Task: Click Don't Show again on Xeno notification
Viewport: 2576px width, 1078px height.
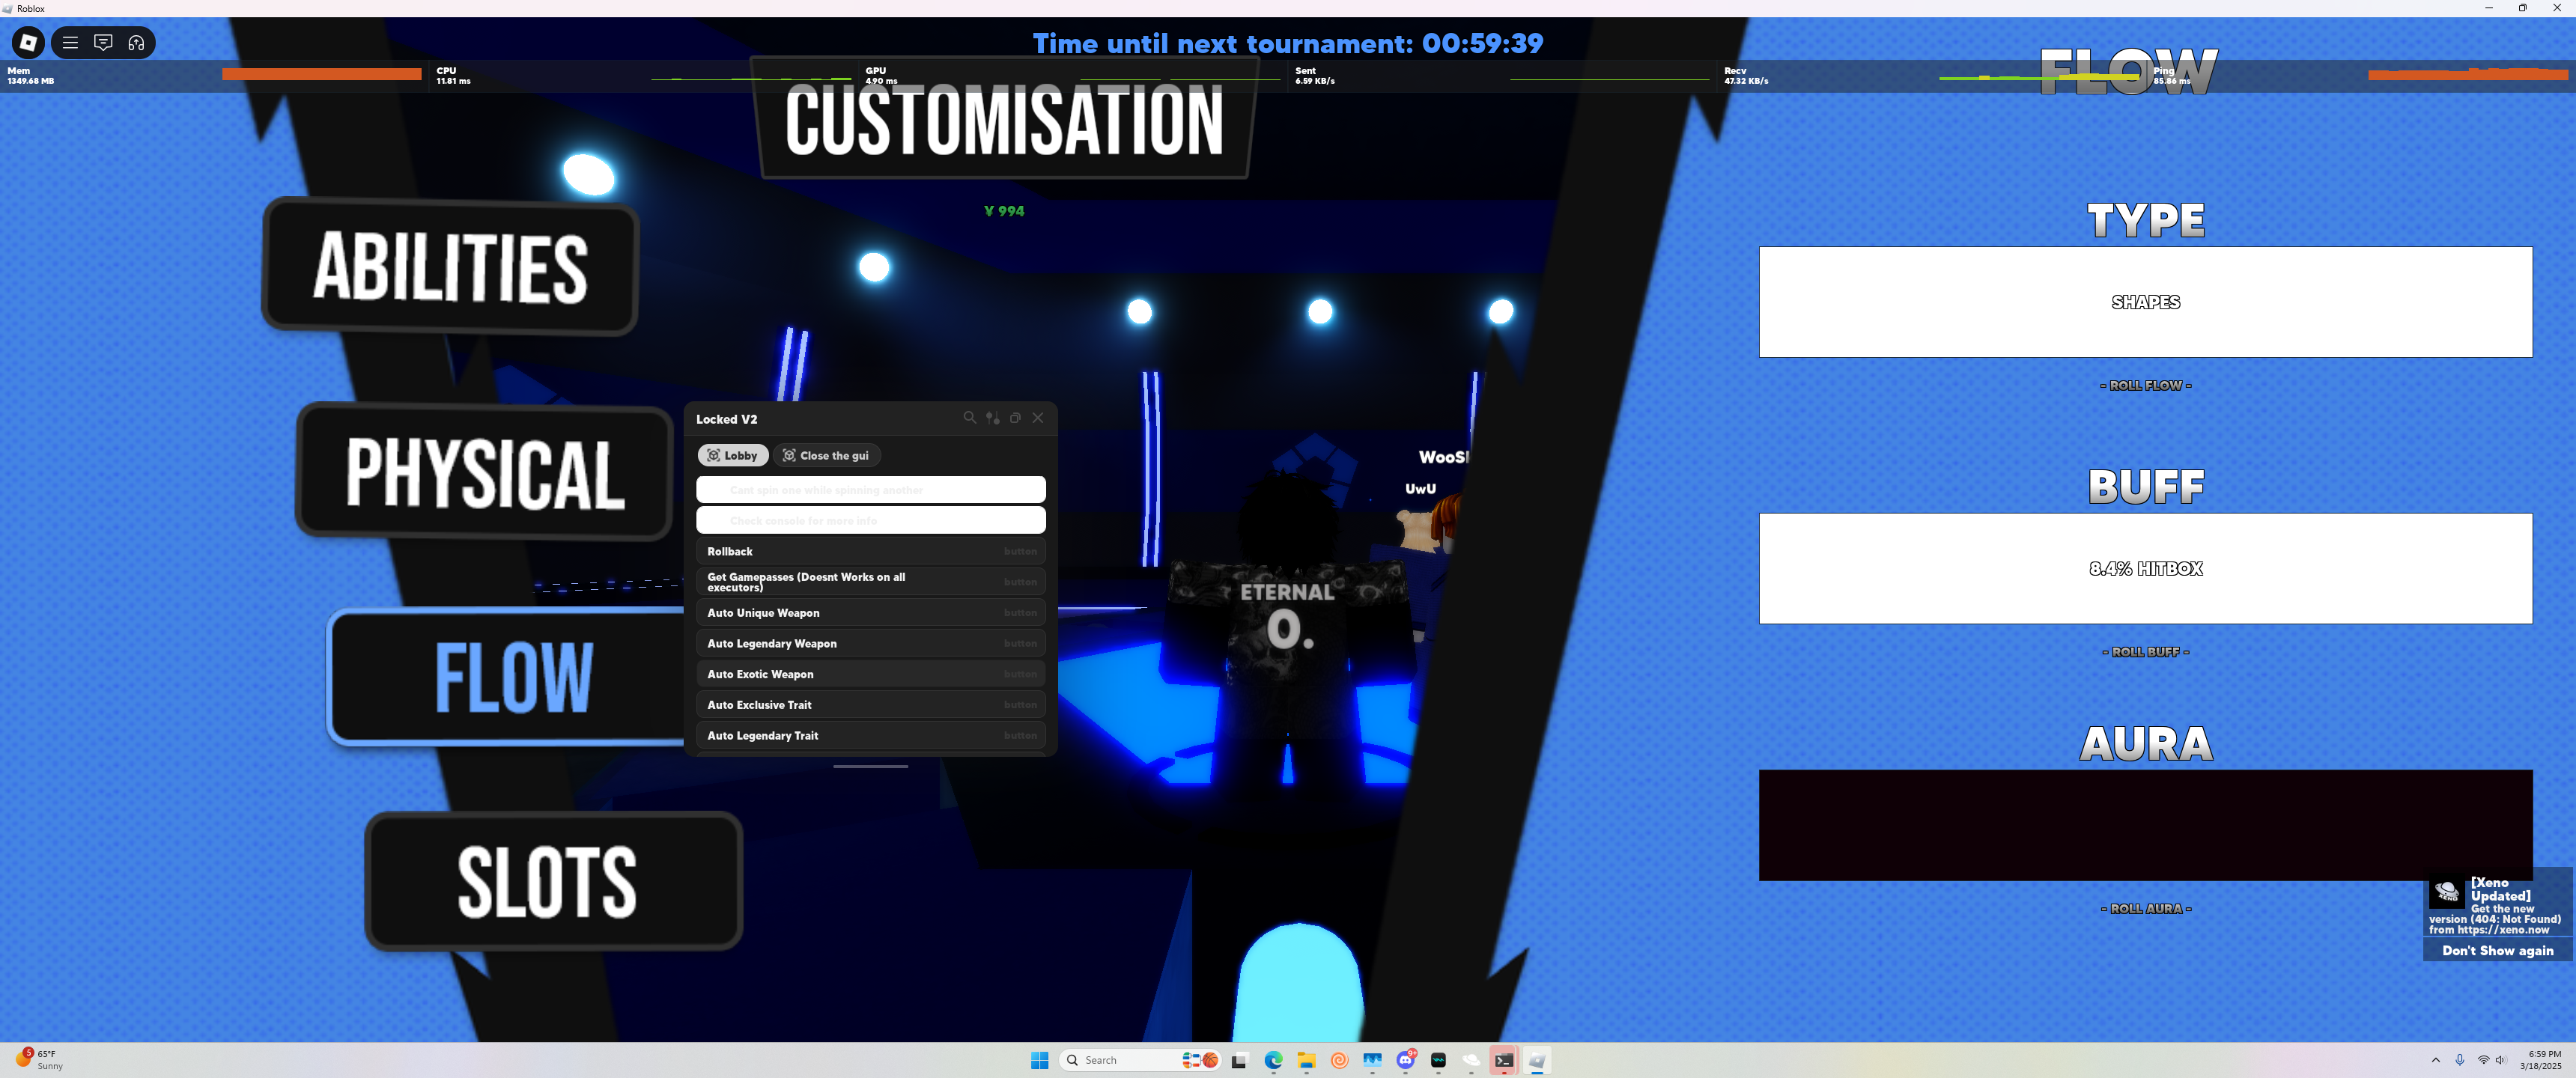Action: tap(2497, 950)
